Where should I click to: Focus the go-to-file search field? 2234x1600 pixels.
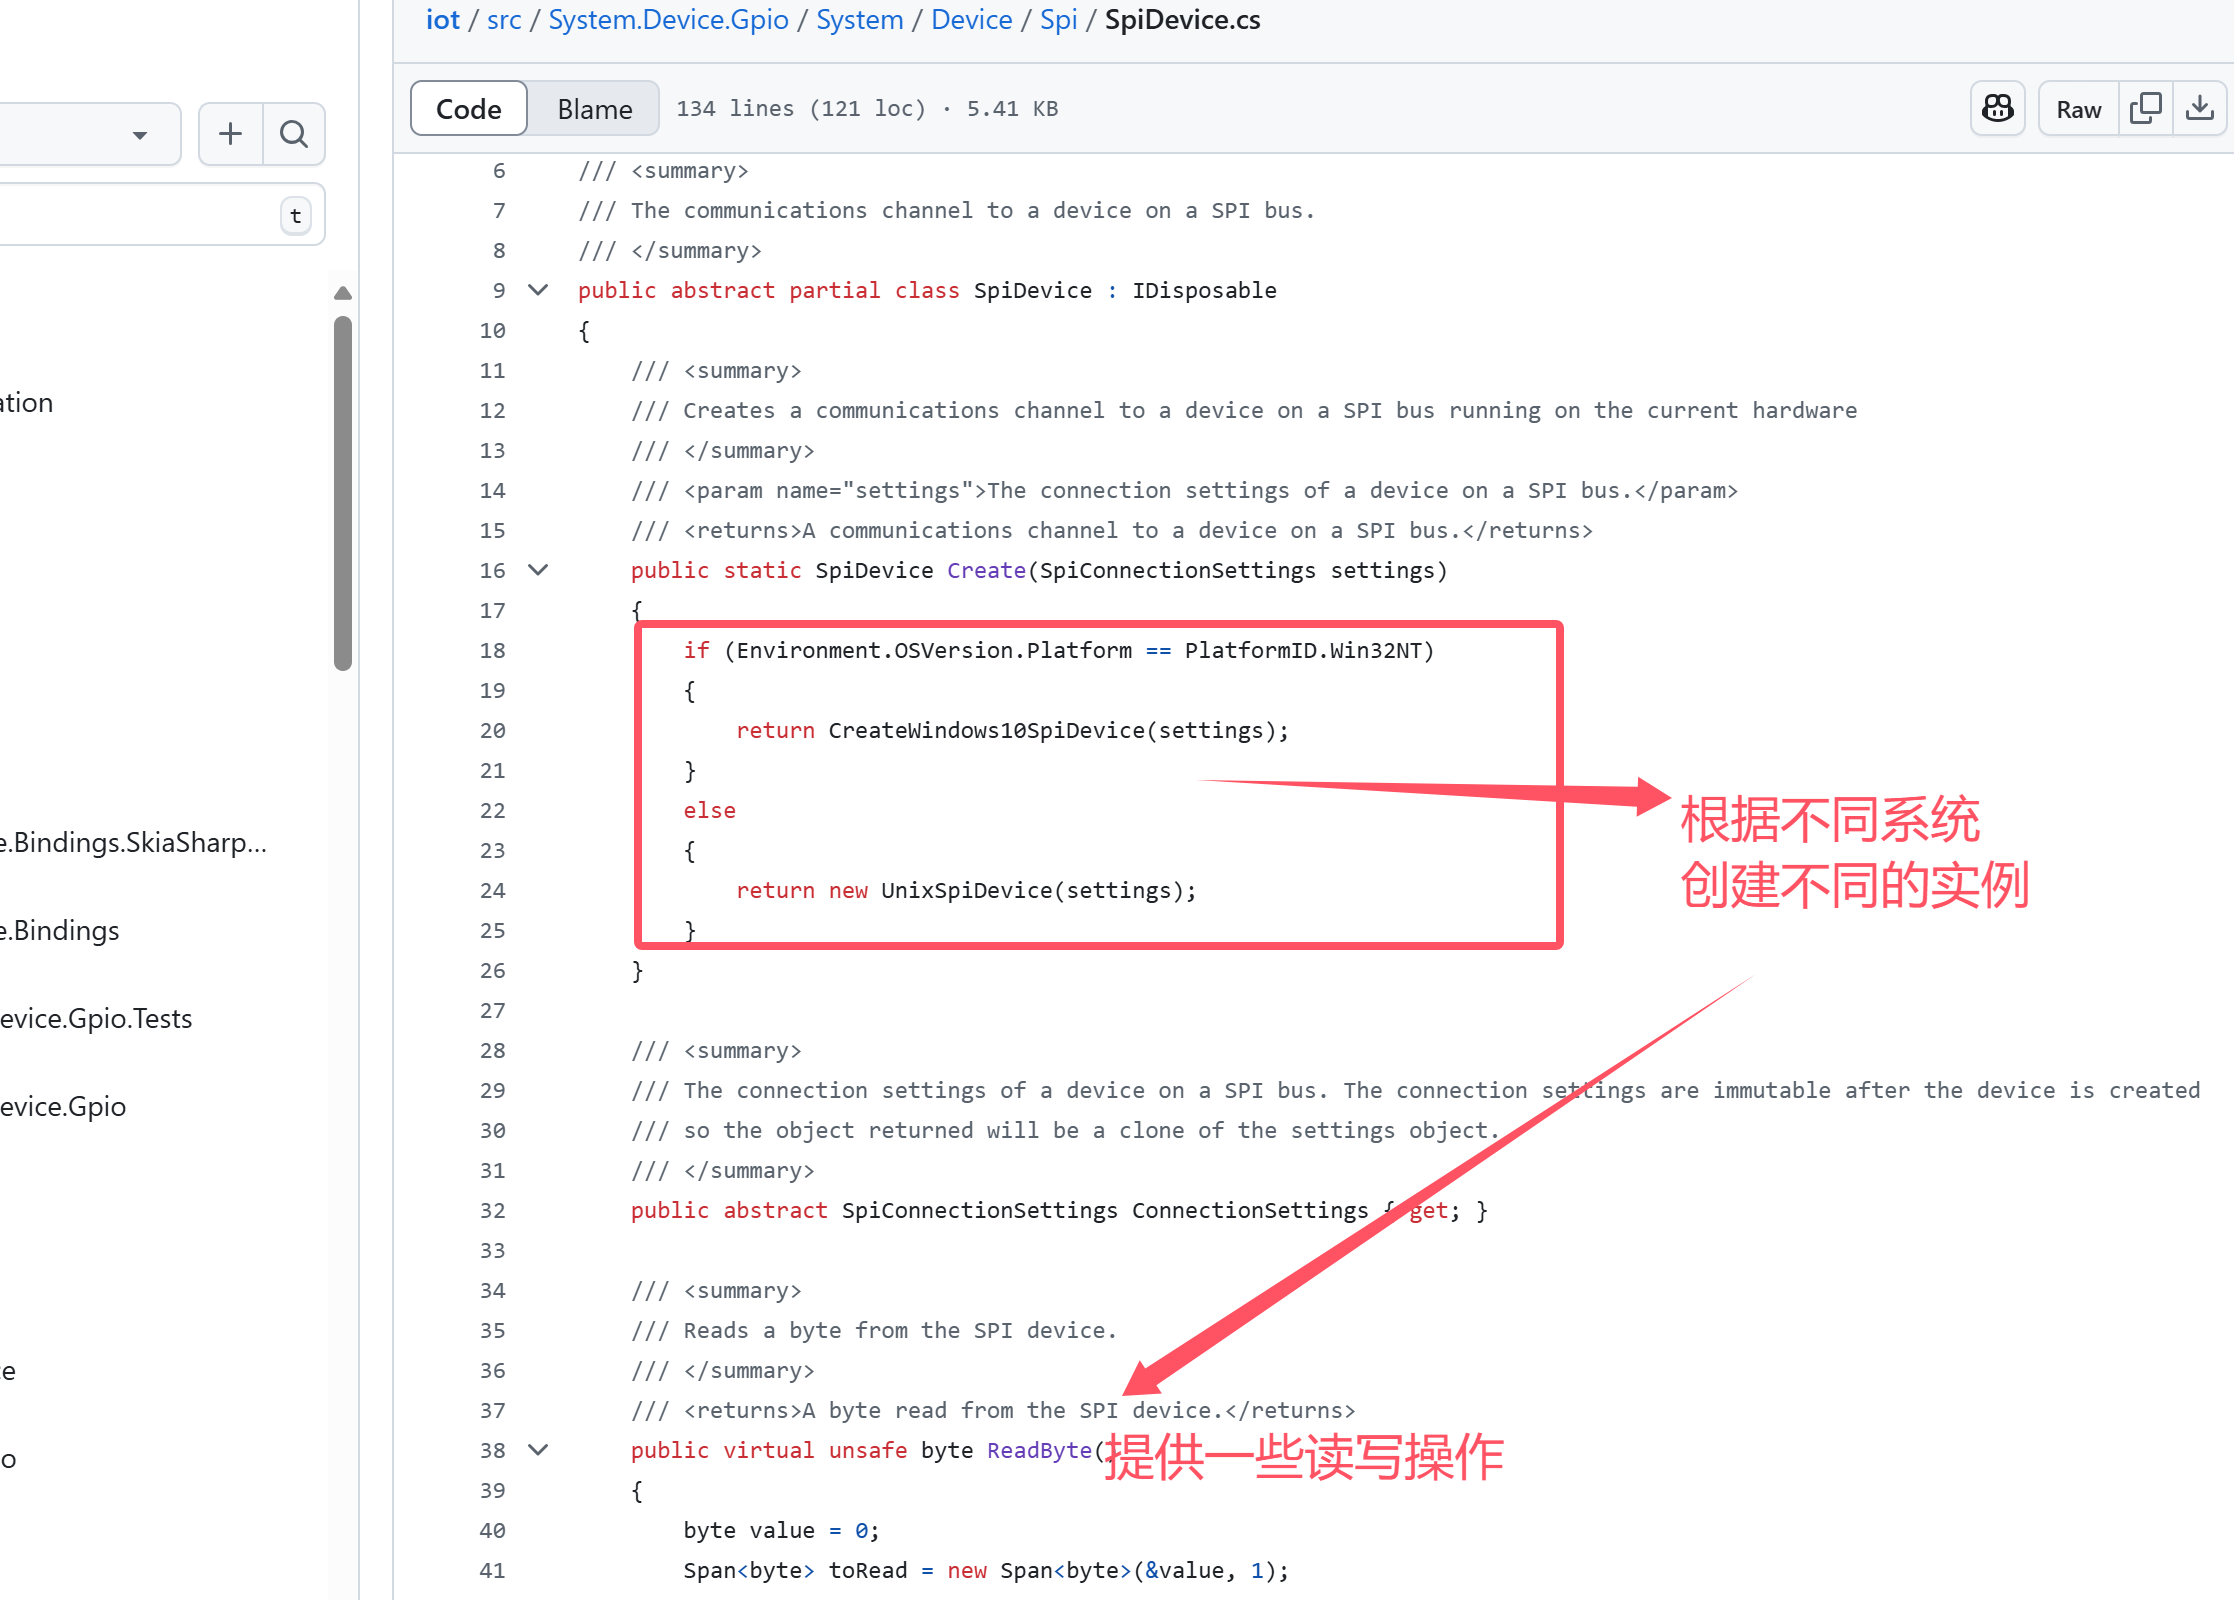(x=130, y=215)
